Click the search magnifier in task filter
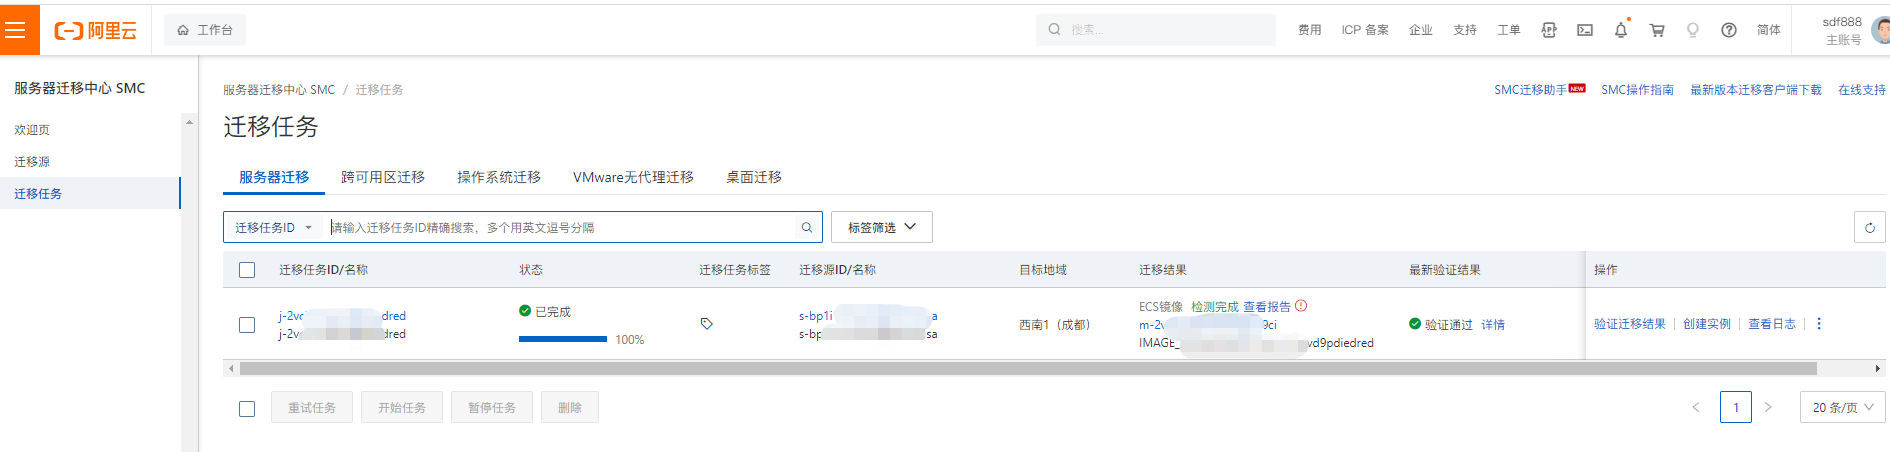1890x452 pixels. [807, 227]
